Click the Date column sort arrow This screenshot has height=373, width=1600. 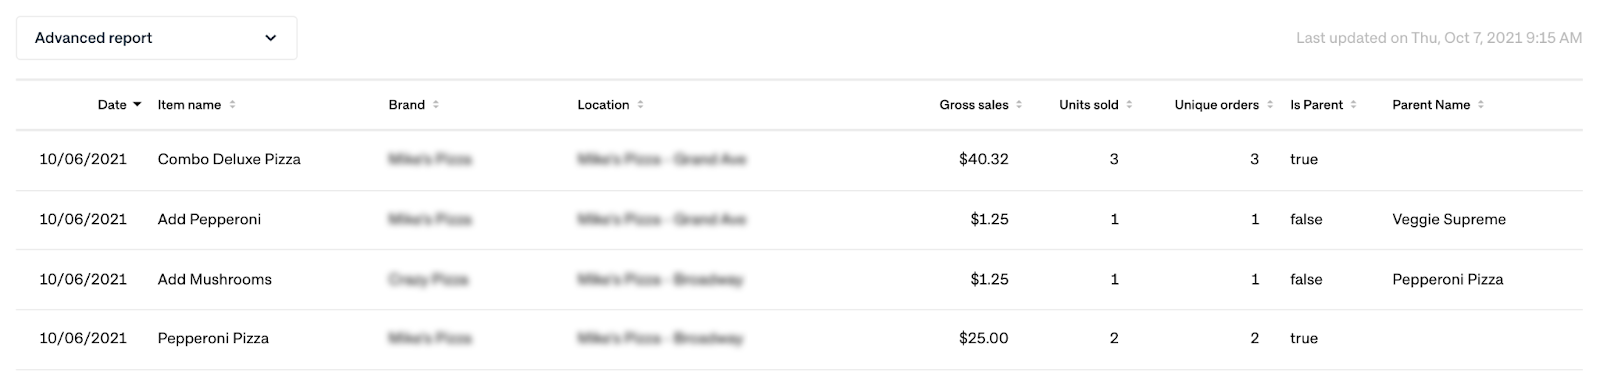[137, 105]
